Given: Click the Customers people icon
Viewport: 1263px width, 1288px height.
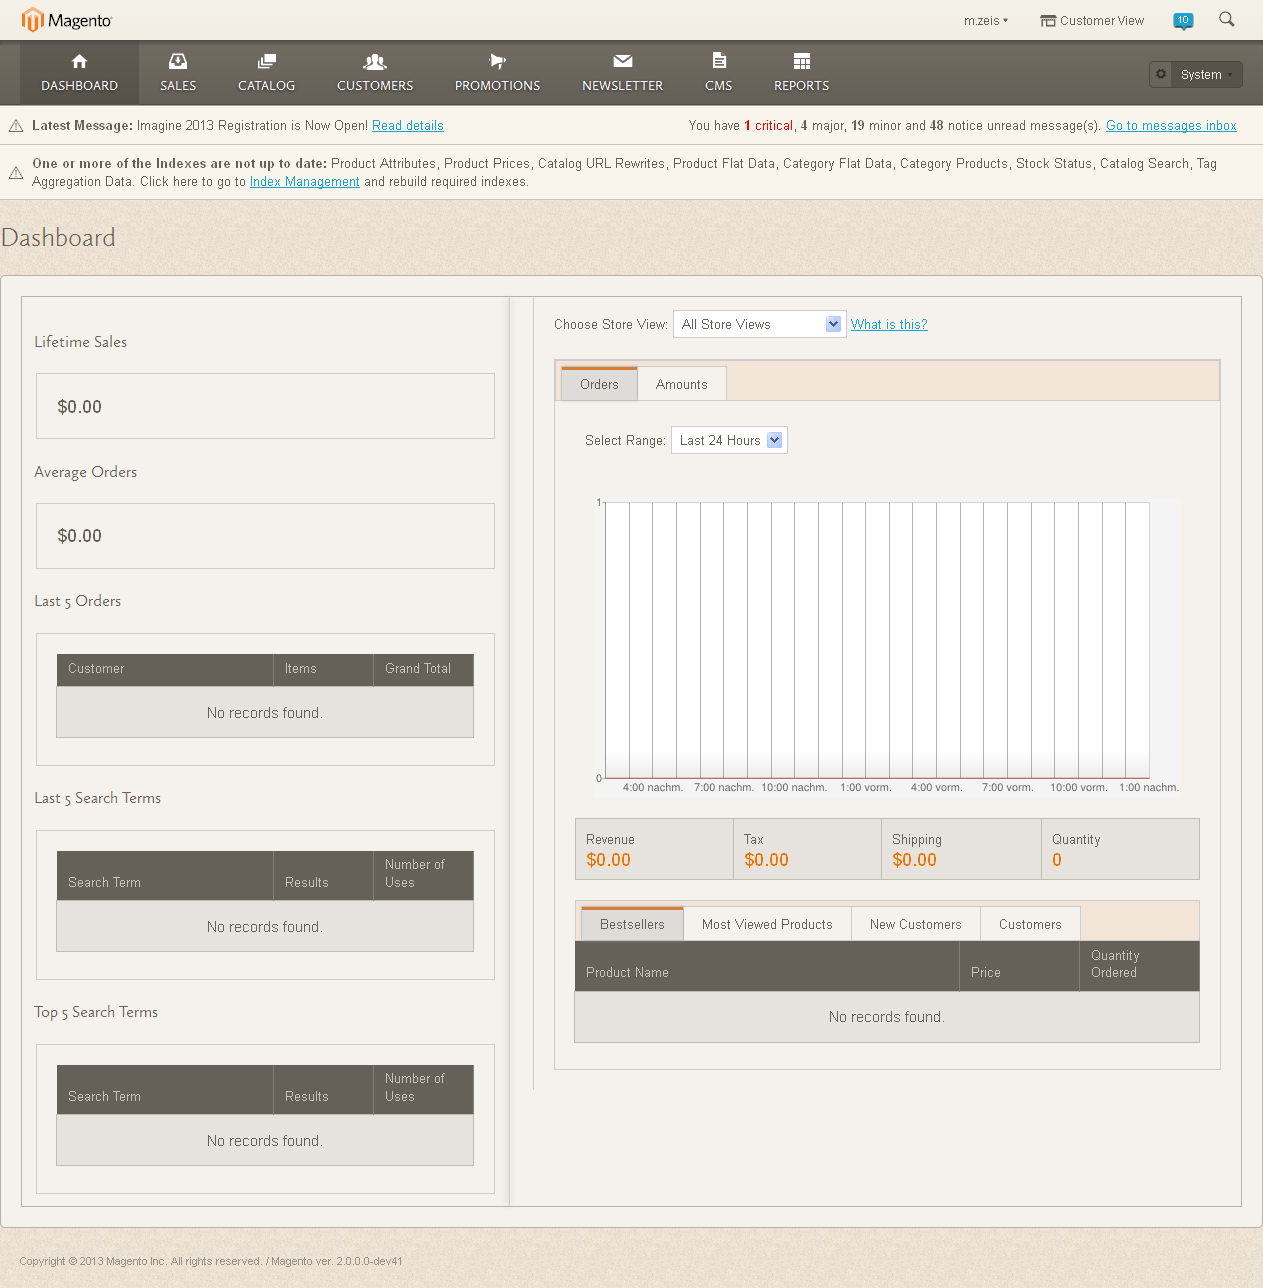Looking at the screenshot, I should point(375,61).
